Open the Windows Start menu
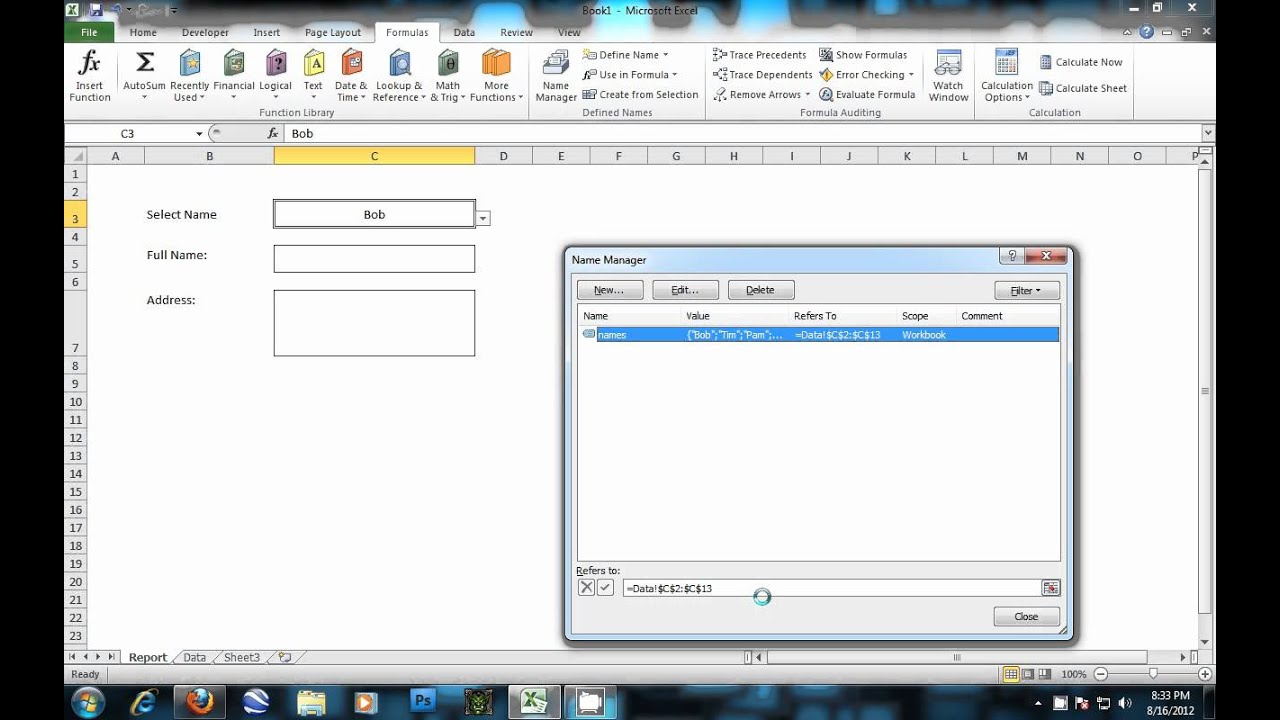1280x720 pixels. tap(87, 702)
